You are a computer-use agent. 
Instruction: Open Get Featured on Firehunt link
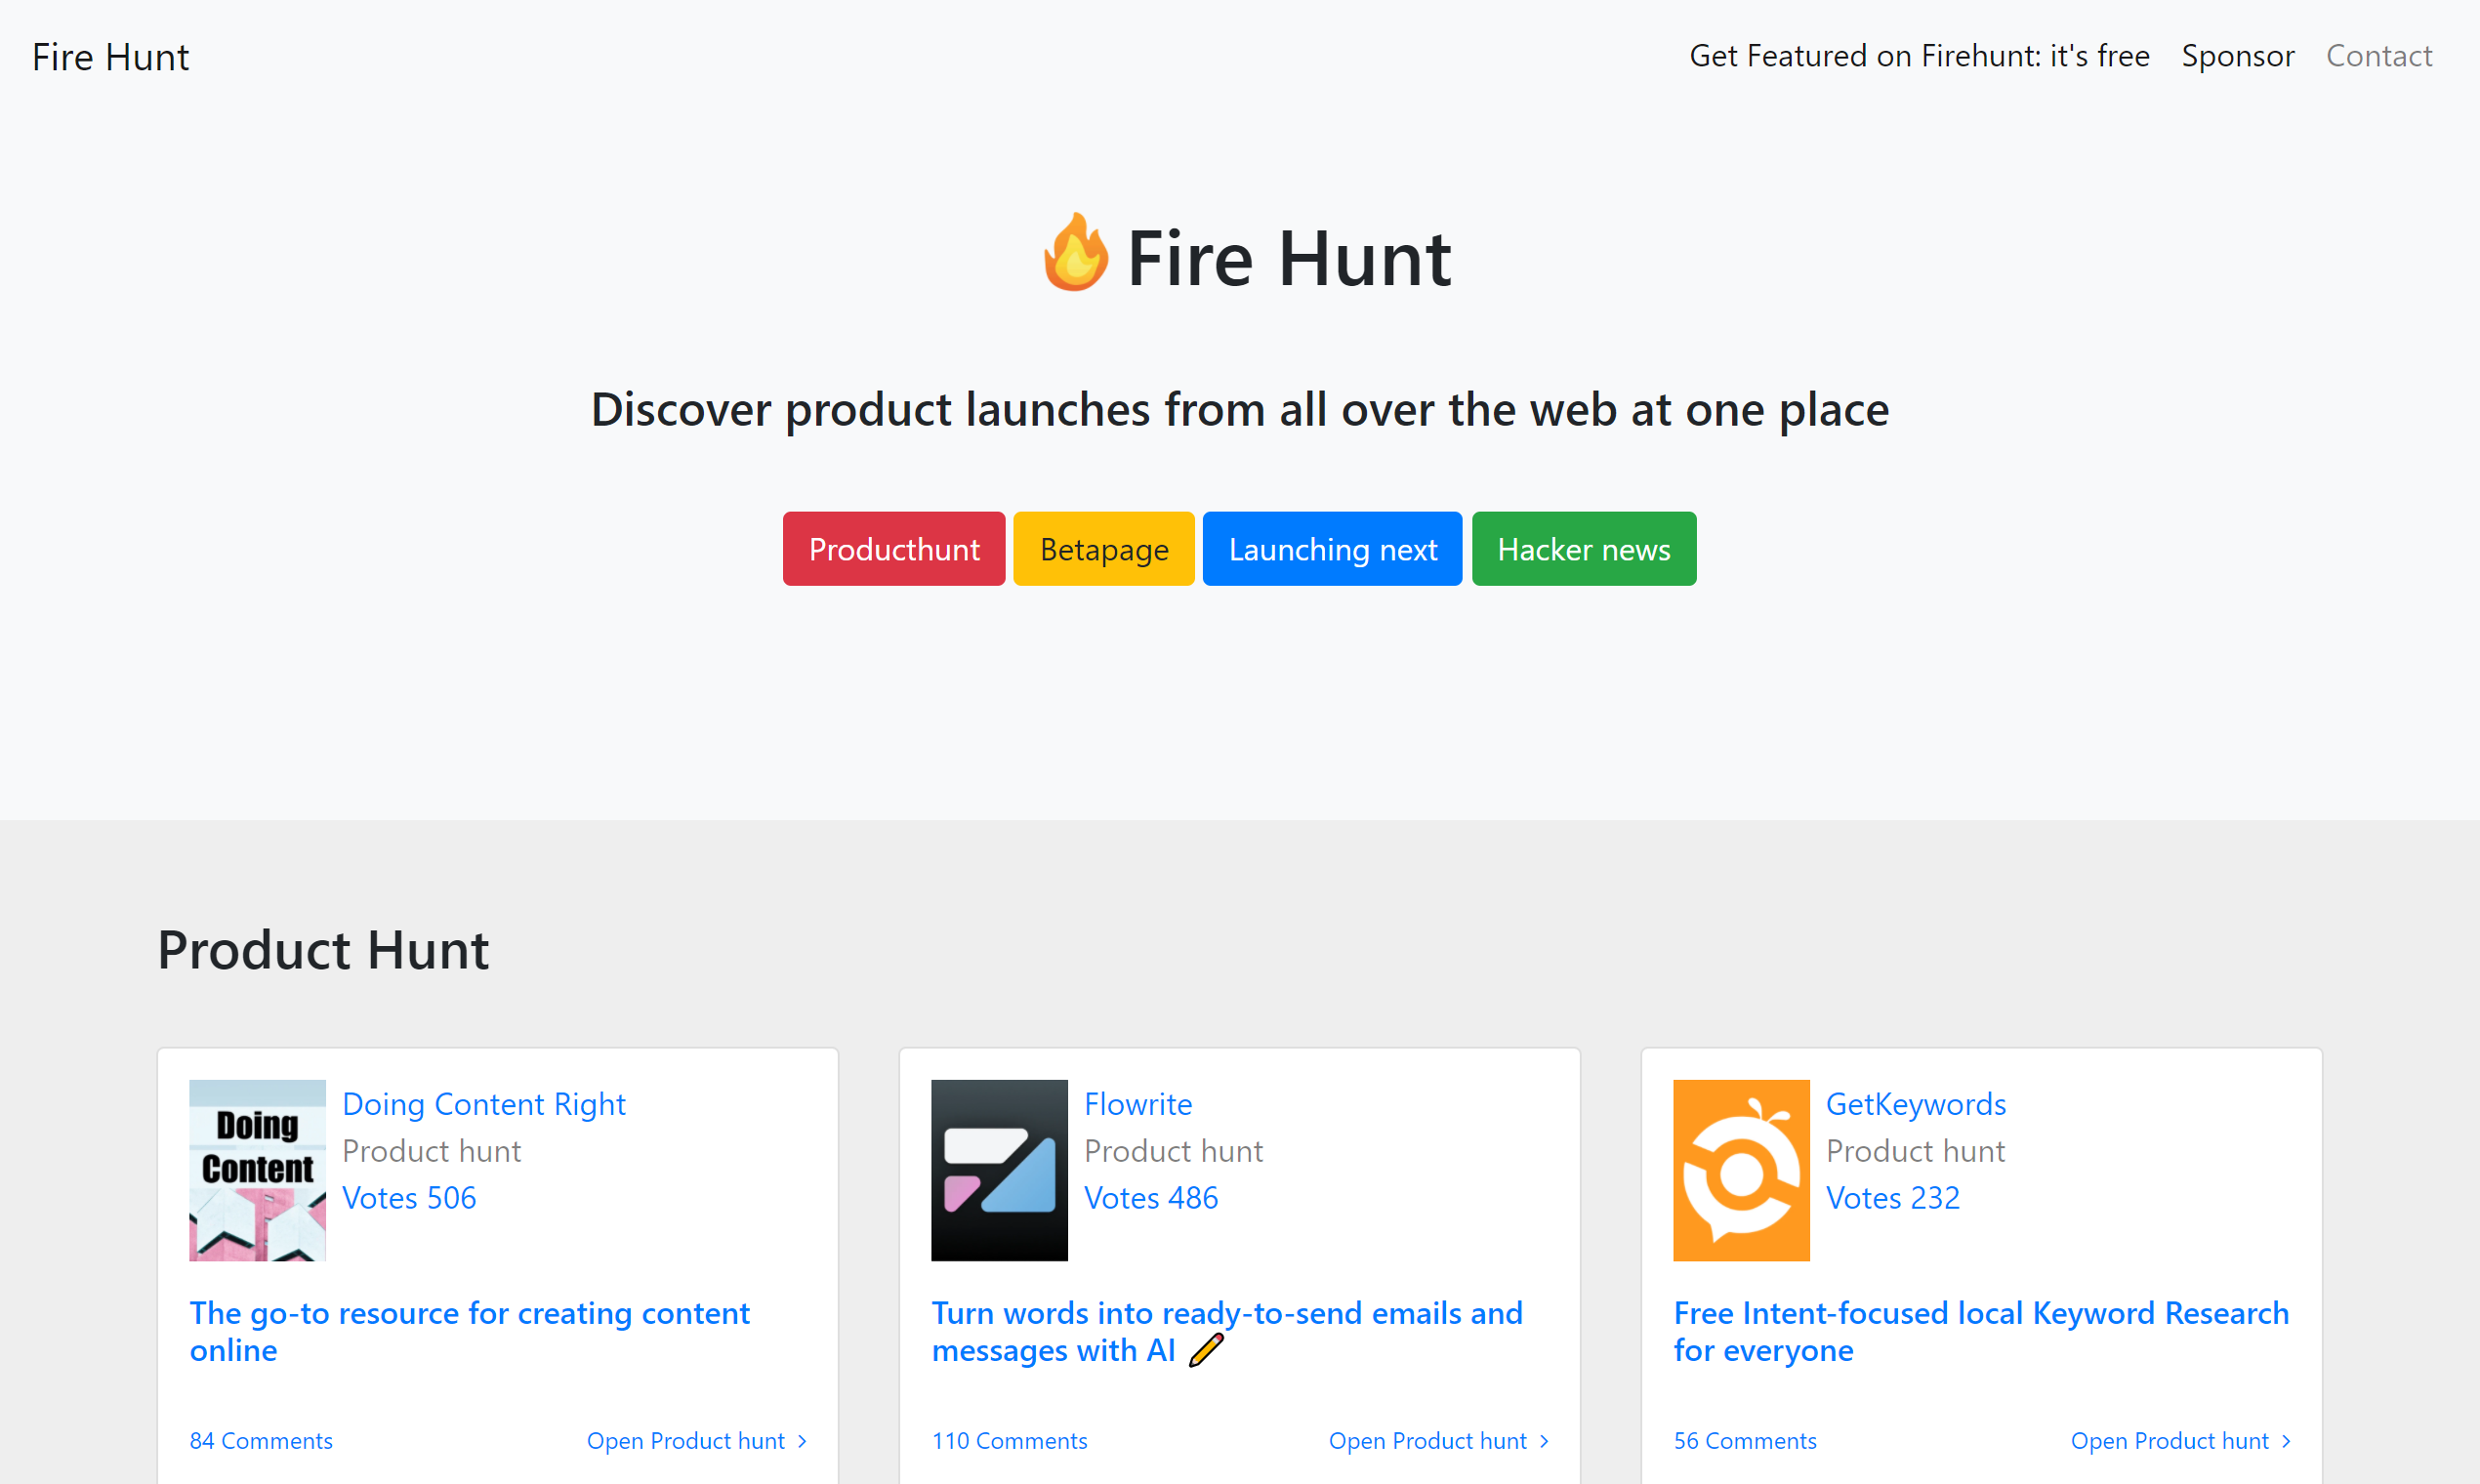point(1919,56)
